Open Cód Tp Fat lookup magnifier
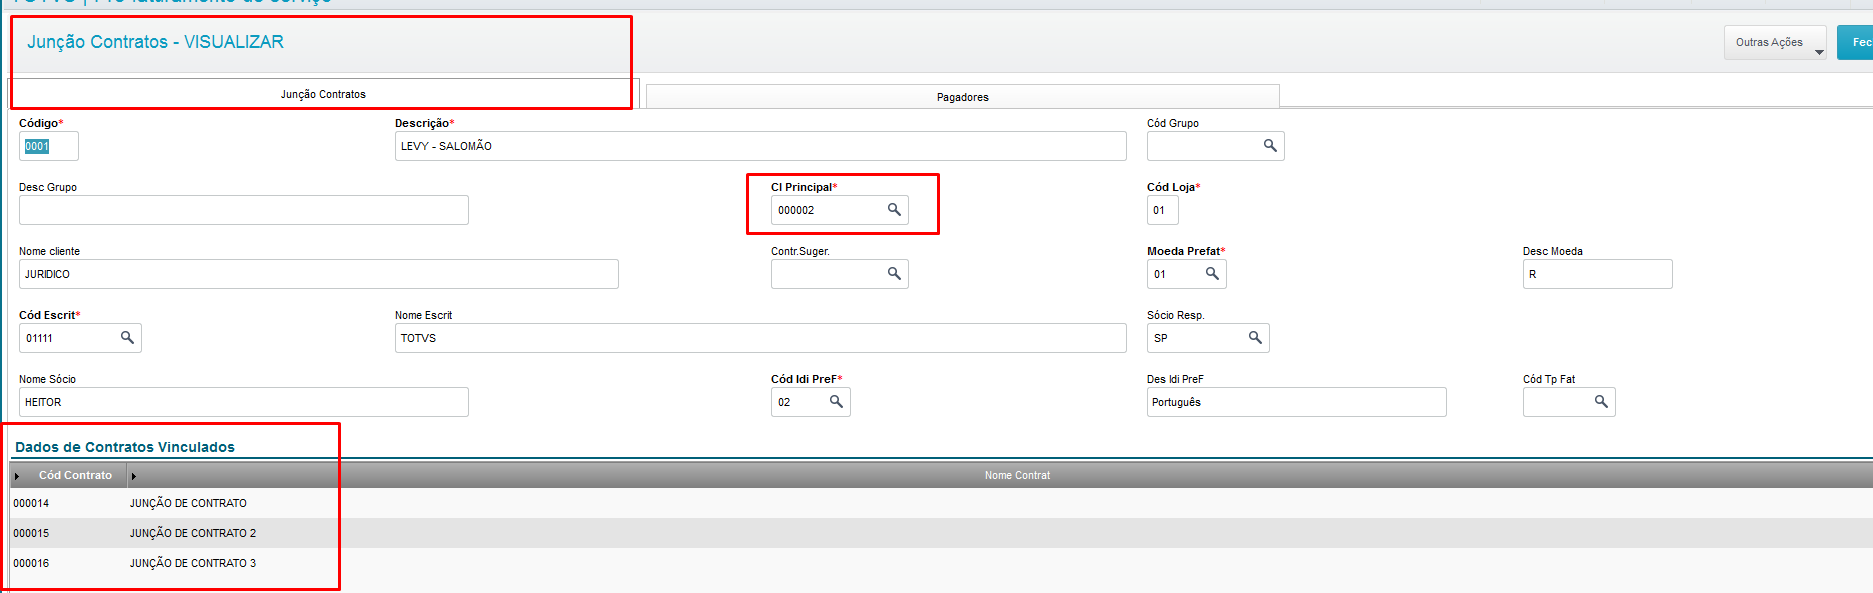Screen dimensions: 1873x593 click(x=1601, y=402)
